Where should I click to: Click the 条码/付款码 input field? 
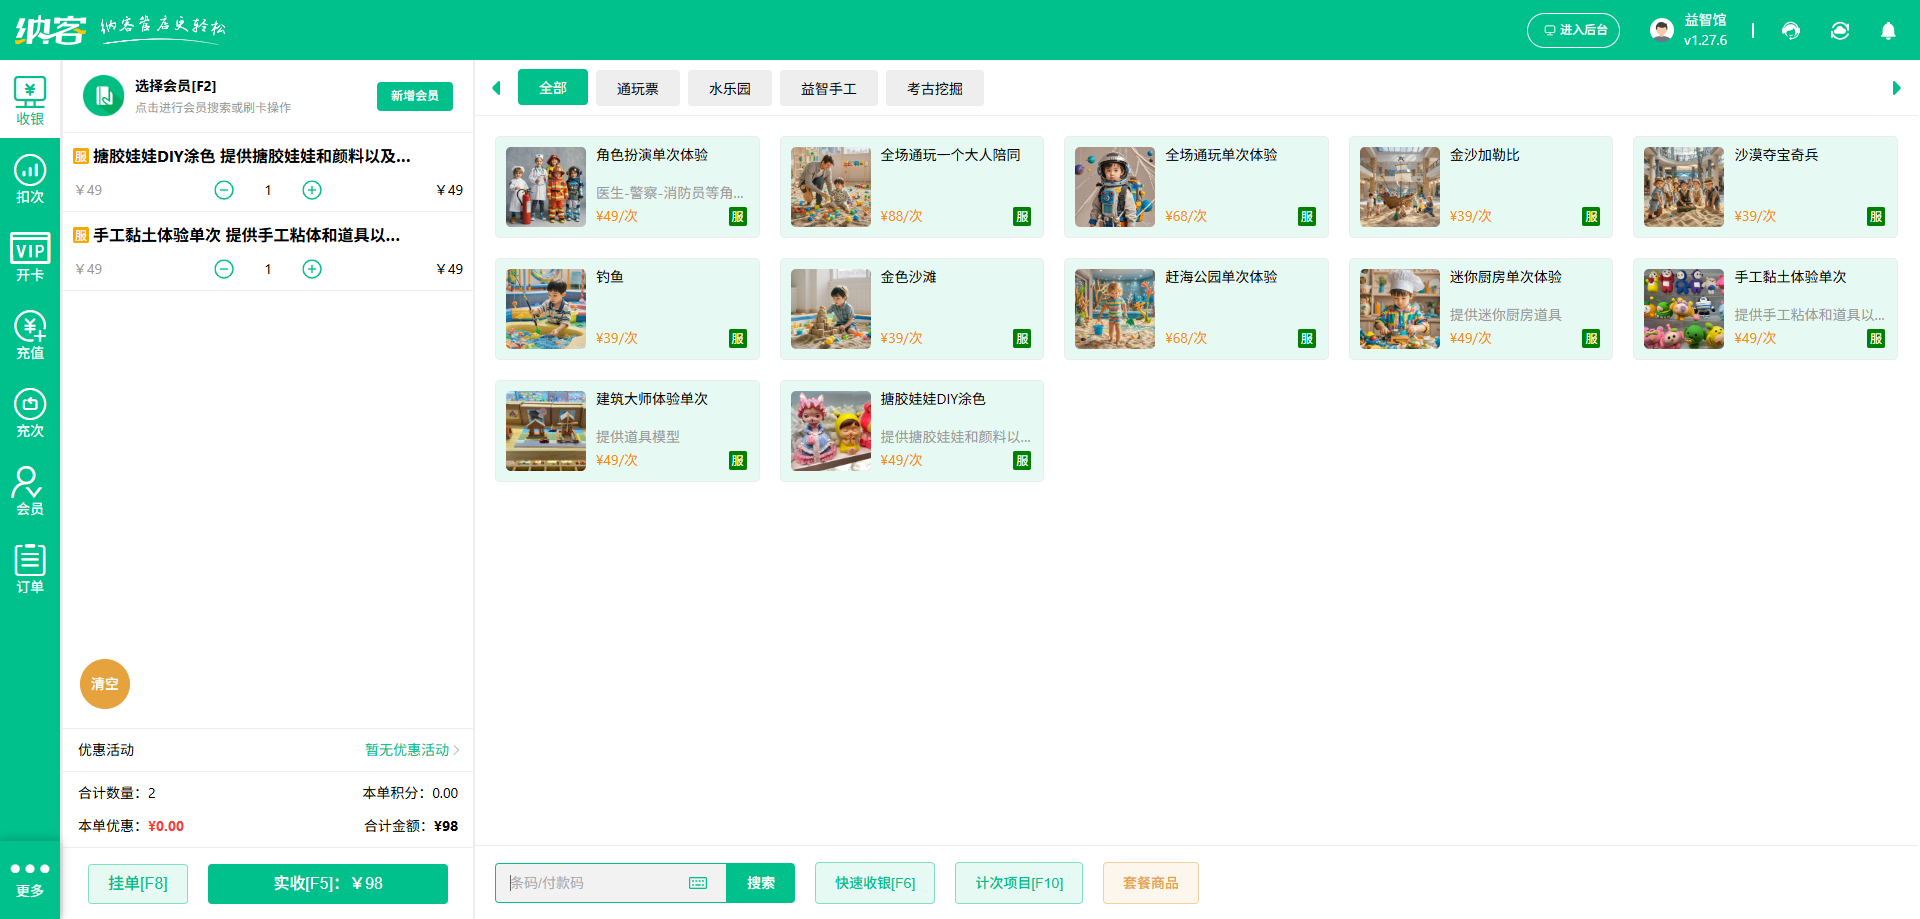pos(595,883)
